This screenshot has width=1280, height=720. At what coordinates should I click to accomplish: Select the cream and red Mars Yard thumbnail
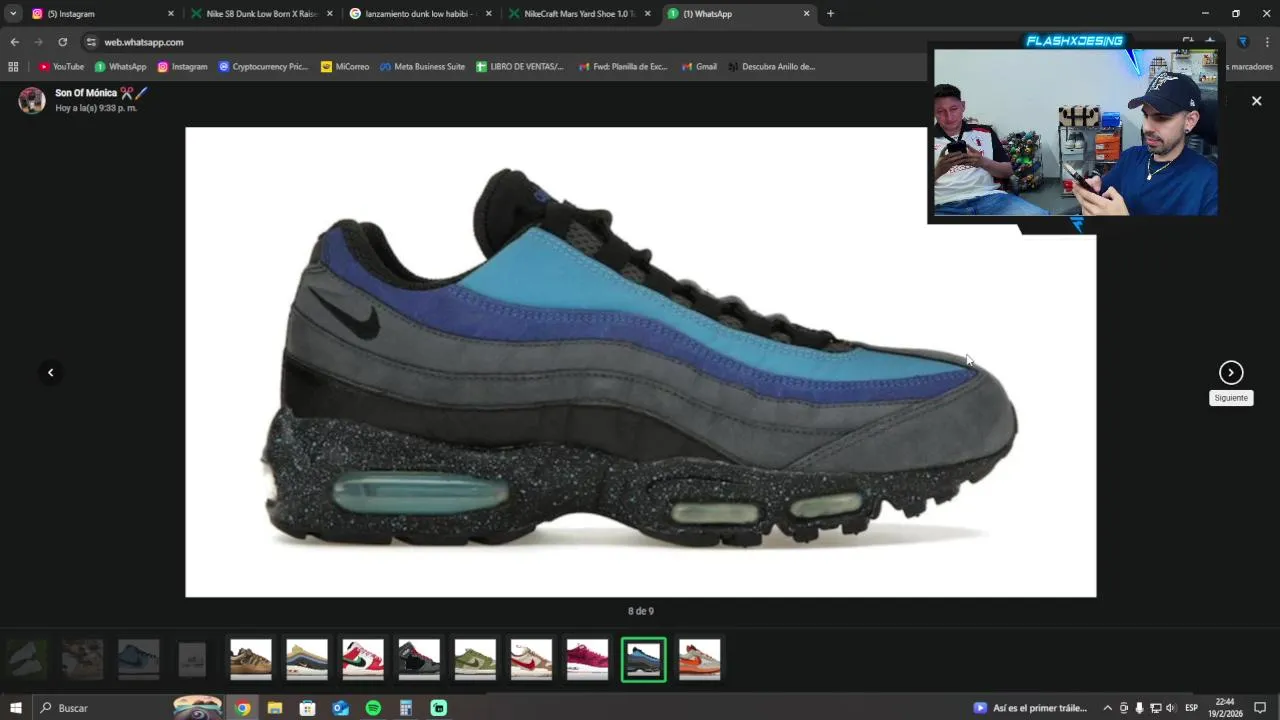coord(531,660)
